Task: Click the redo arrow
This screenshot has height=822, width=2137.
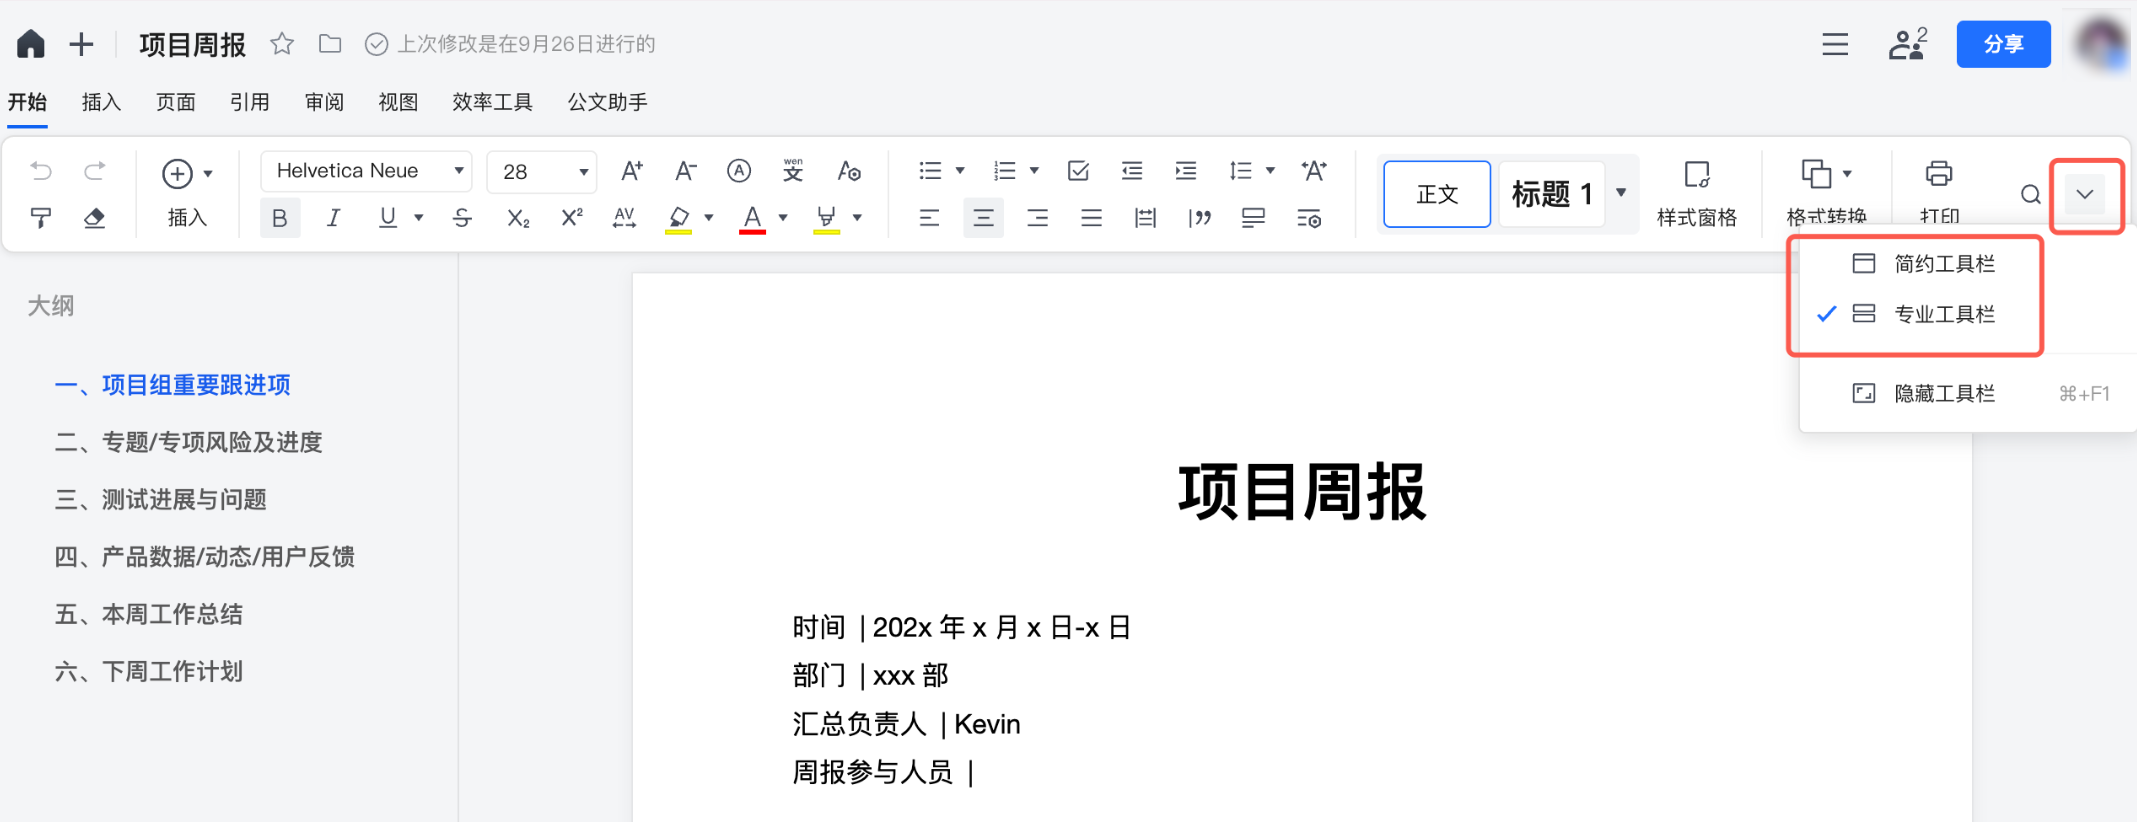Action: 95,171
